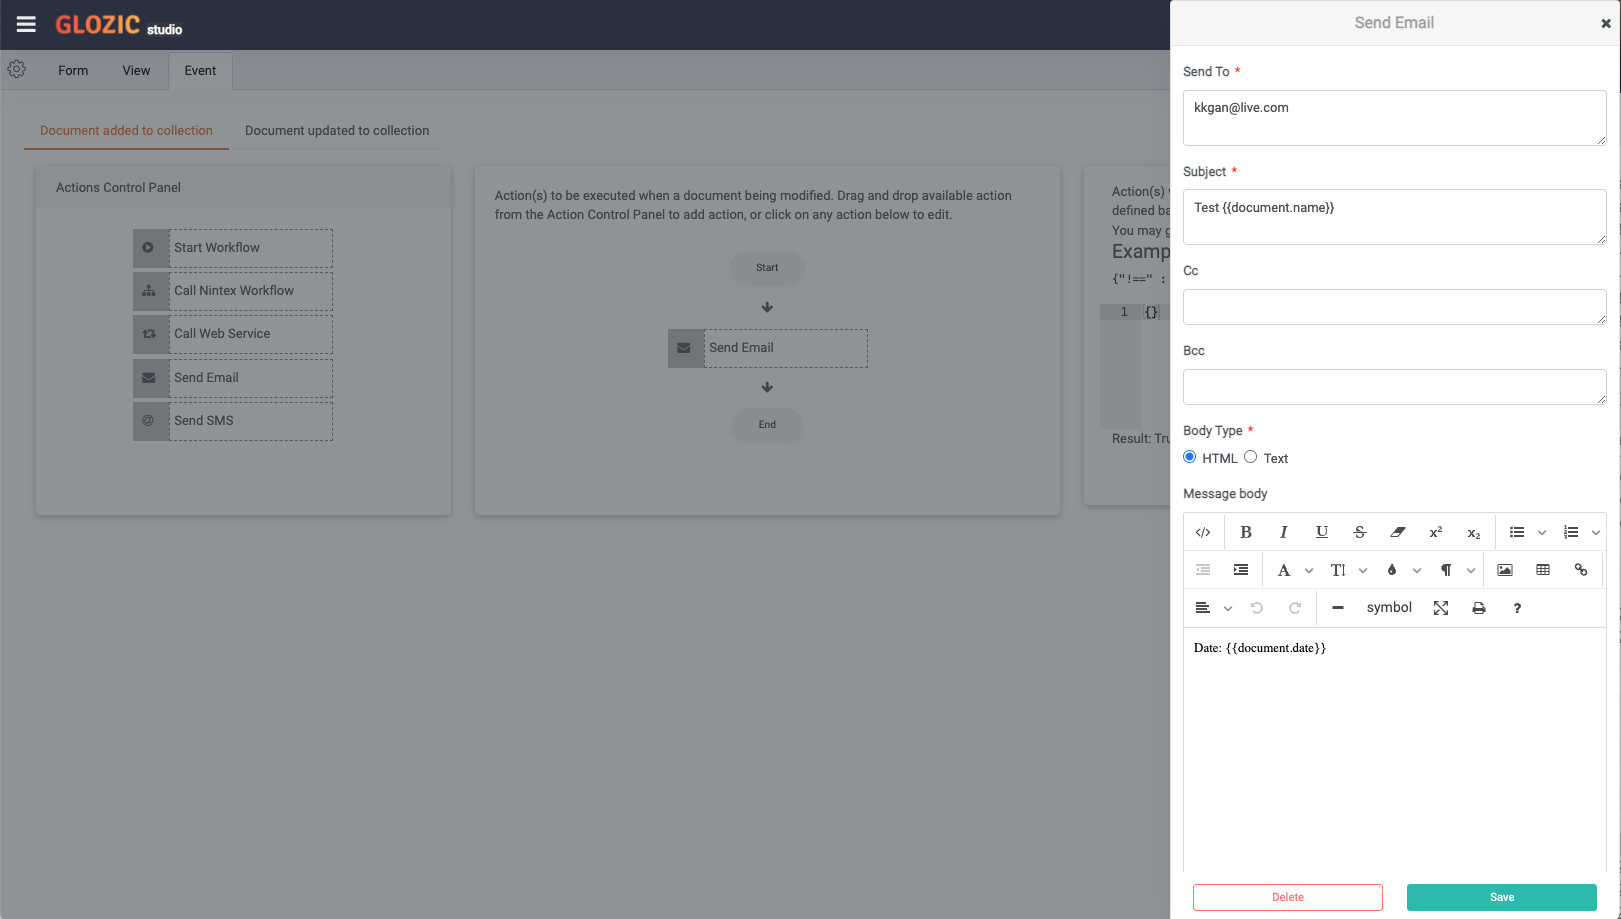
Task: Apply bold formatting in message body toolbar
Action: point(1246,532)
